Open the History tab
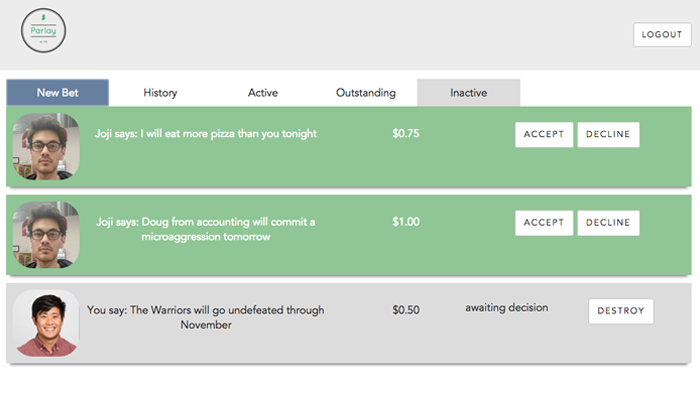This screenshot has height=400, width=700. [x=160, y=93]
